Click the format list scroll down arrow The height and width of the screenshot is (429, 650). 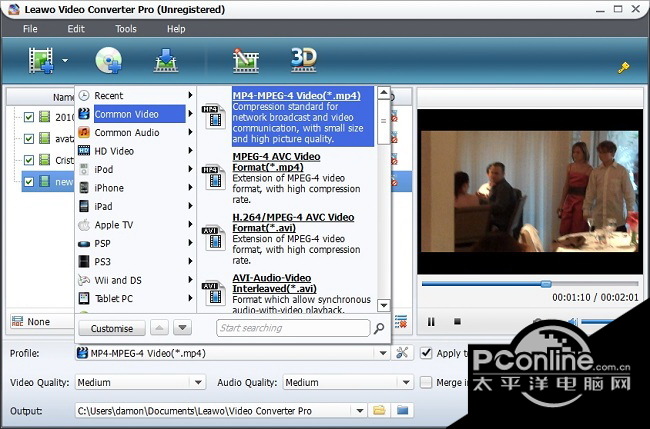pos(384,305)
